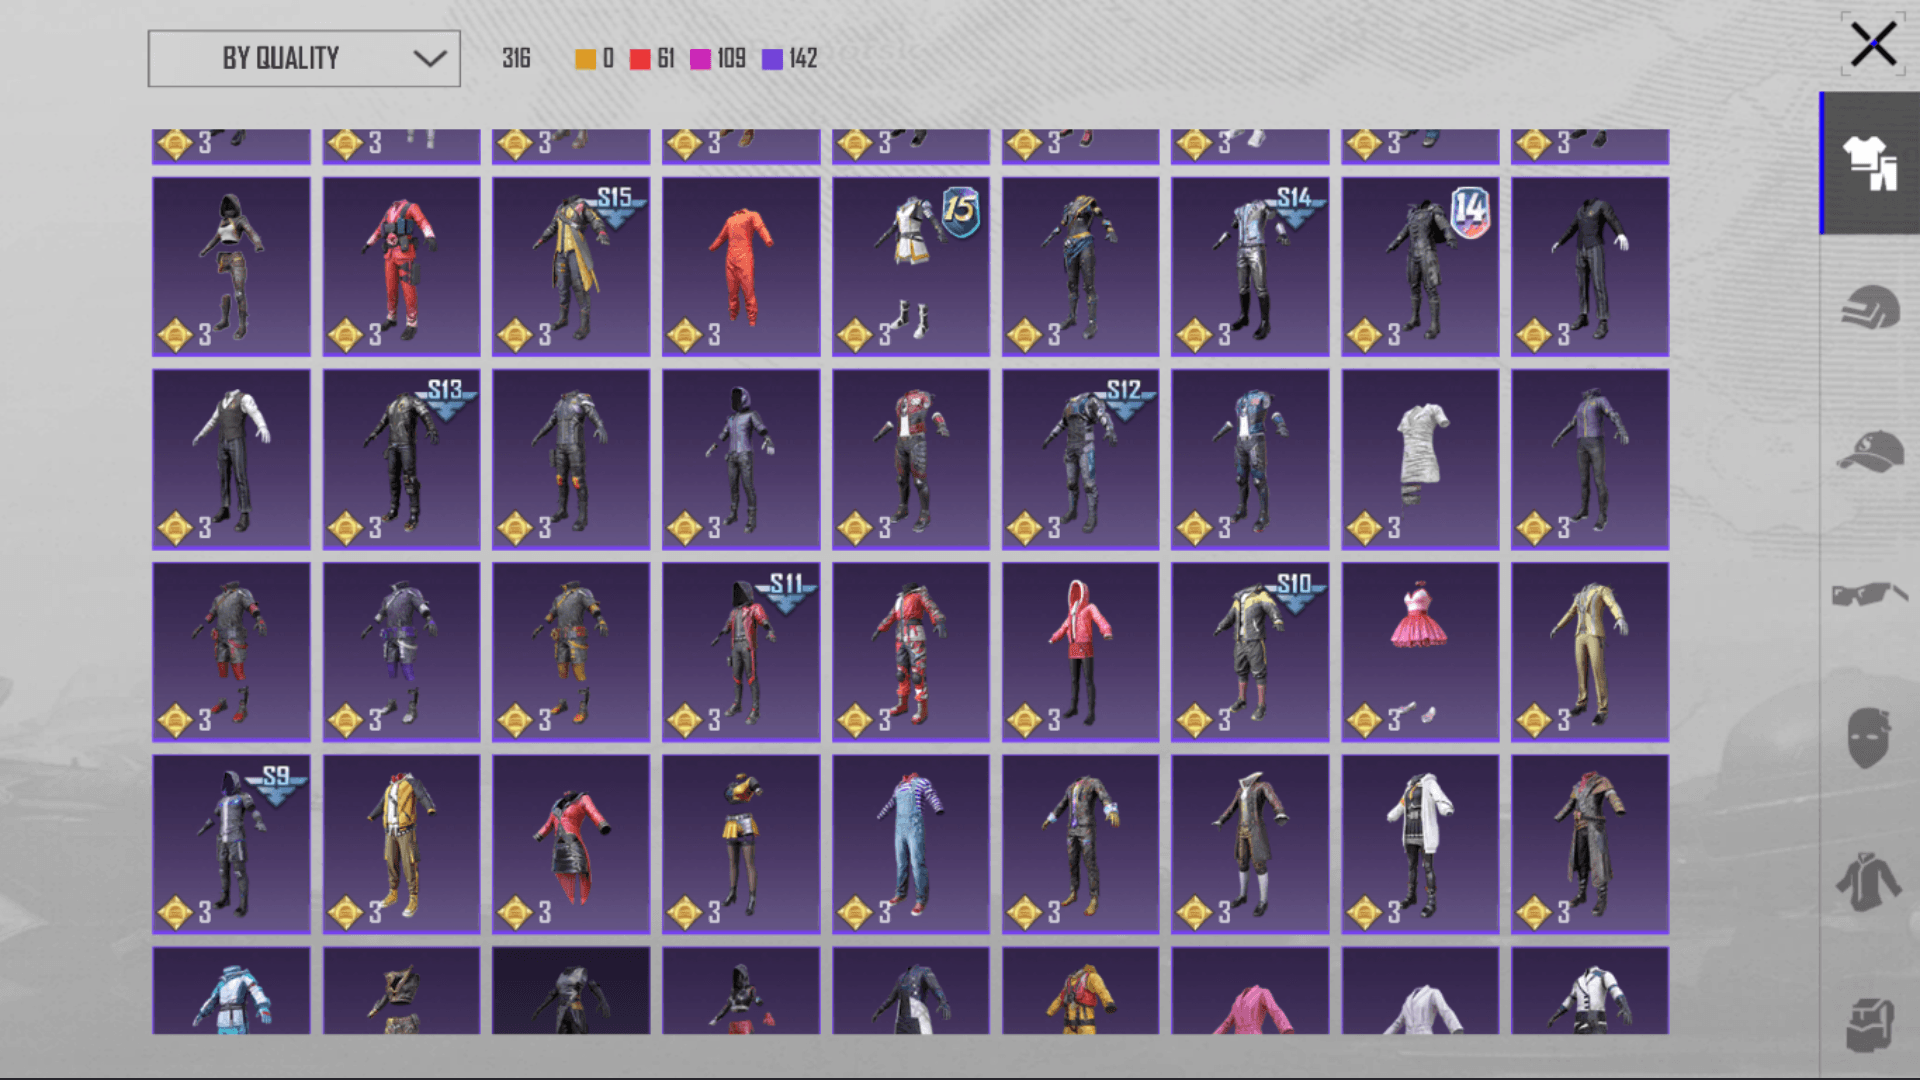Select the yellow jacket khaki pants outfit
This screenshot has height=1080, width=1920.
coord(401,844)
